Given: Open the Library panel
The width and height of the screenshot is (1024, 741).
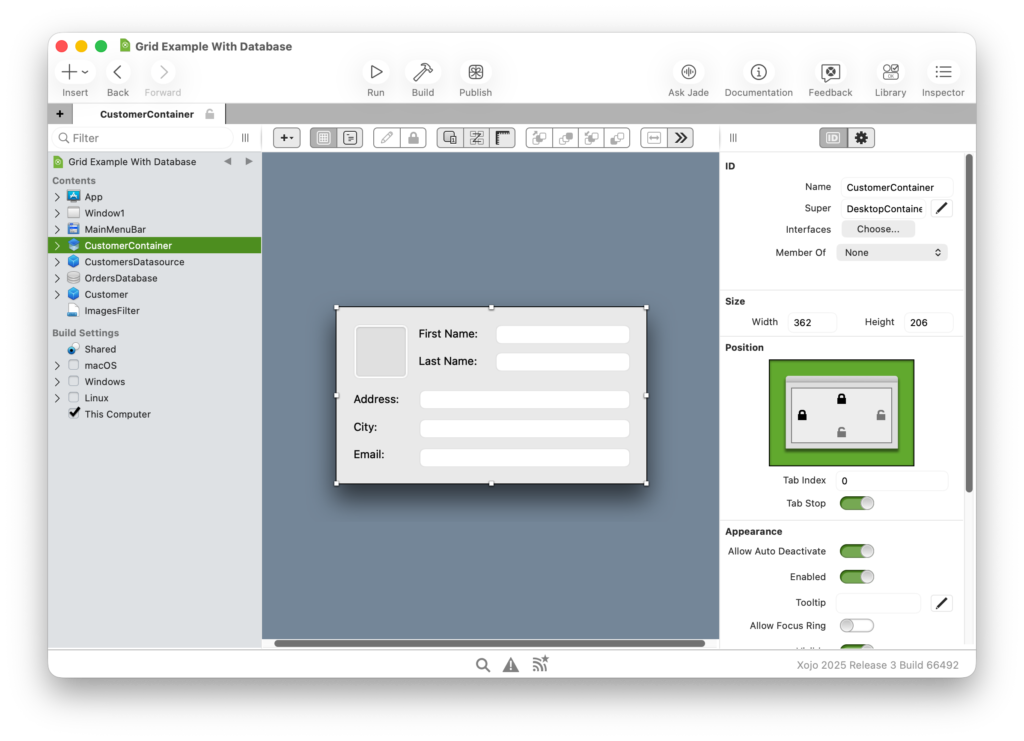Looking at the screenshot, I should coord(890,73).
